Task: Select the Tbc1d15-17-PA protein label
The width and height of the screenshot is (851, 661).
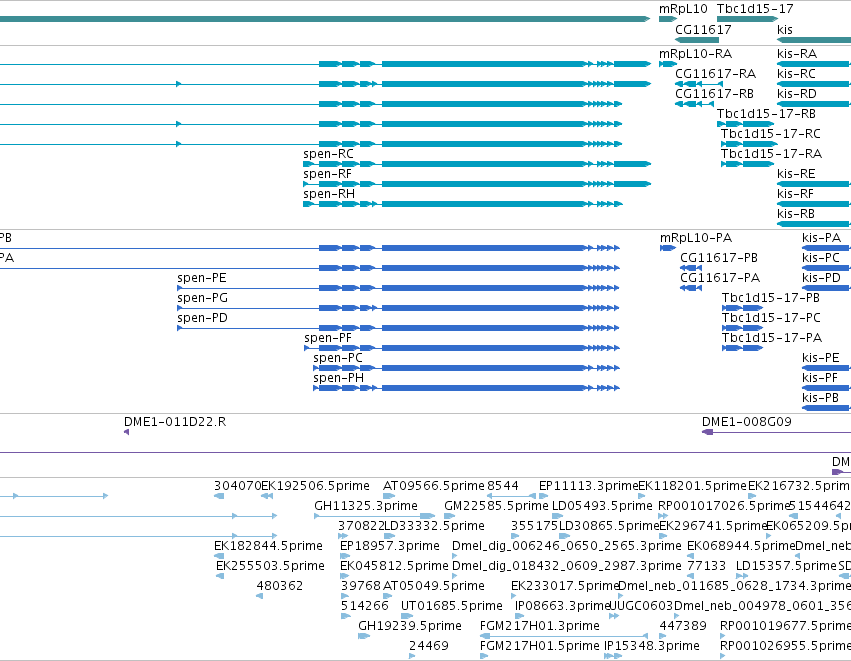Action: coord(772,339)
